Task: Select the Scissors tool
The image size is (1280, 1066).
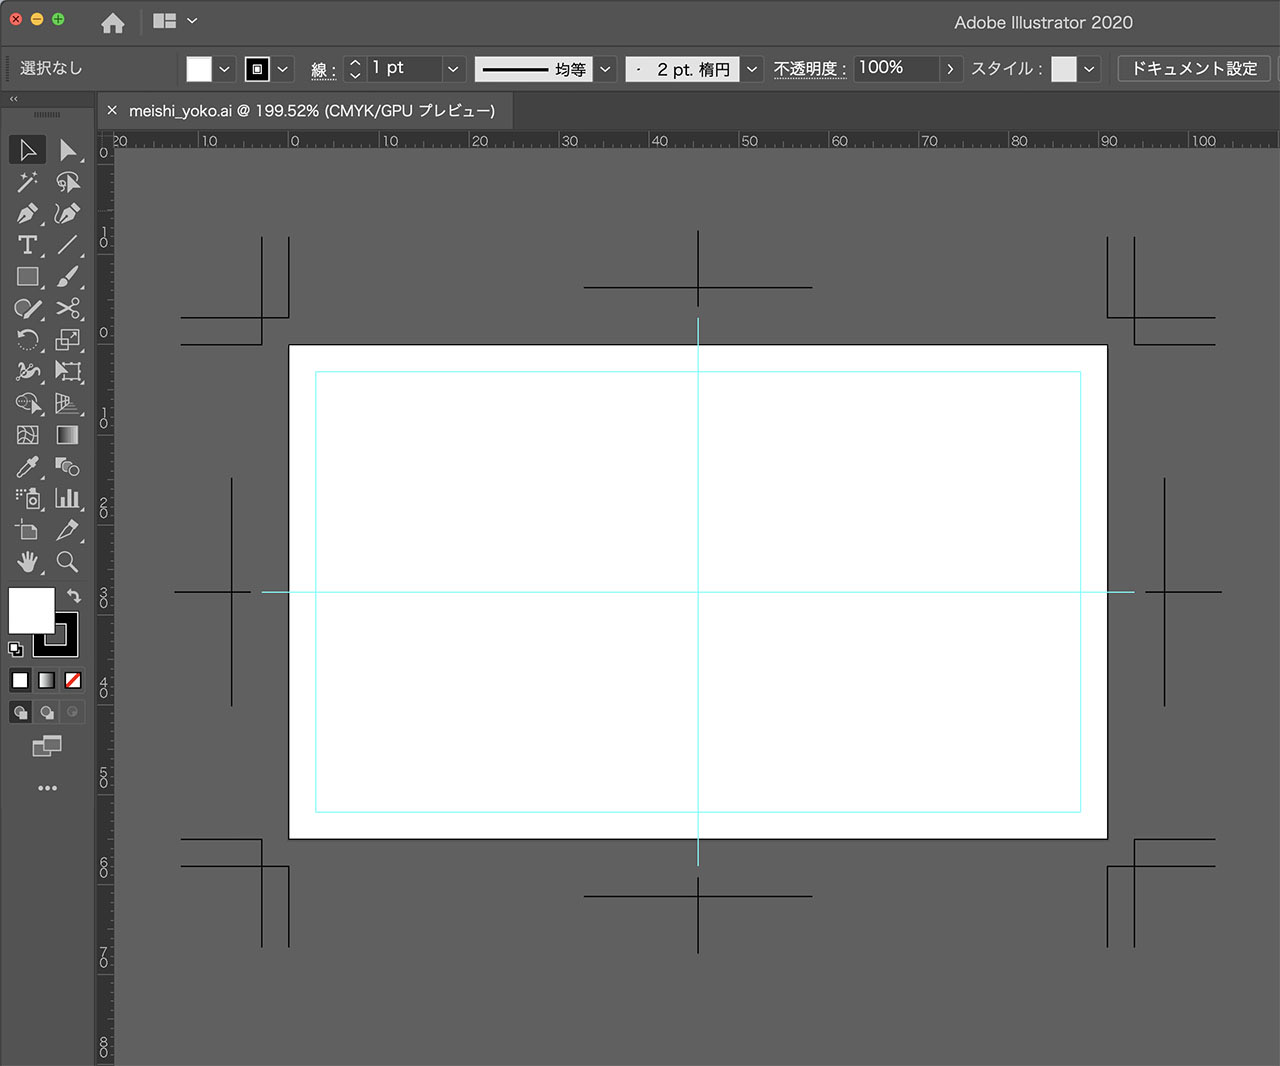Action: [x=67, y=308]
